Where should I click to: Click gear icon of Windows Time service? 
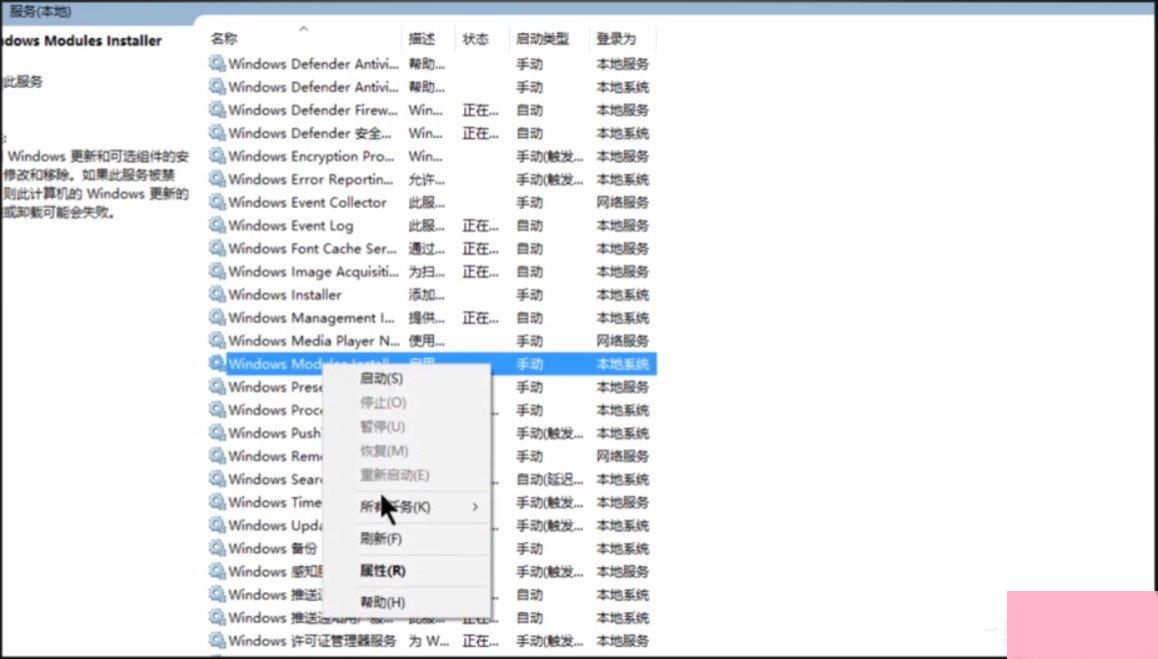(x=217, y=502)
